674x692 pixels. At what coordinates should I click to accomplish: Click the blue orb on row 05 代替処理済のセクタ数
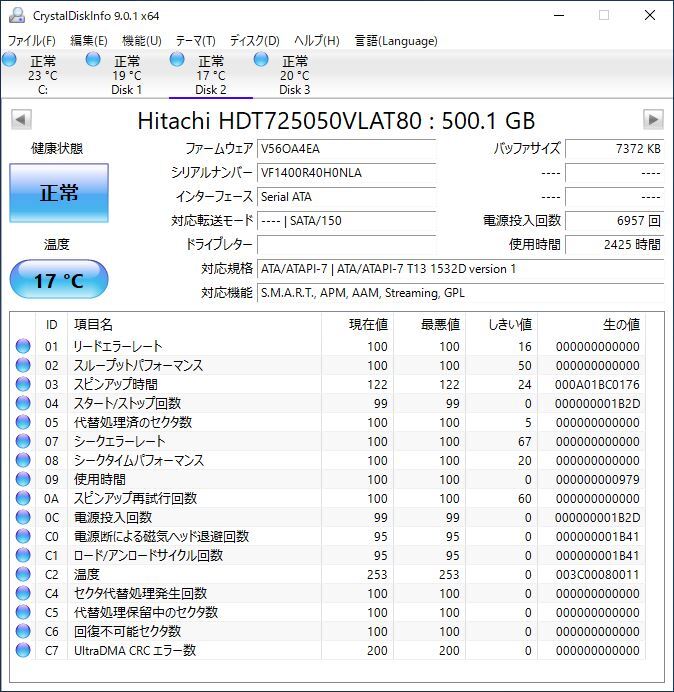coord(23,422)
